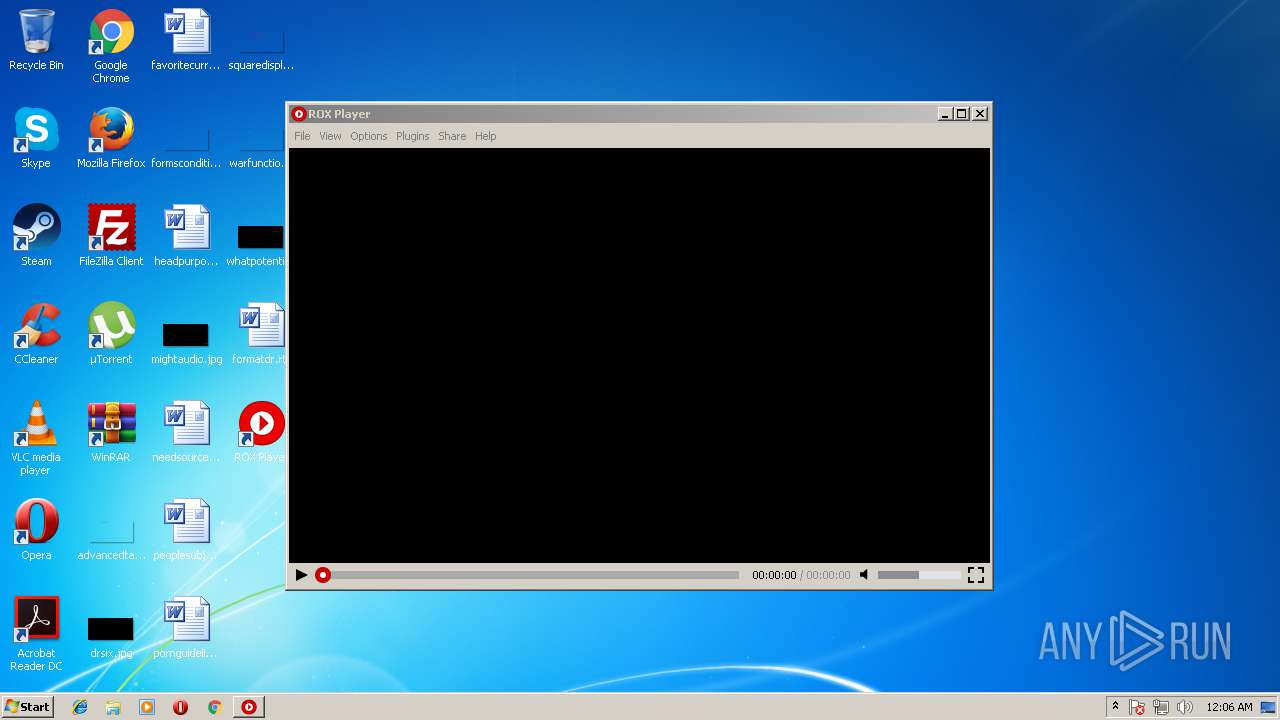1280x720 pixels.
Task: Open the Plugins menu in ROX Player
Action: [412, 136]
